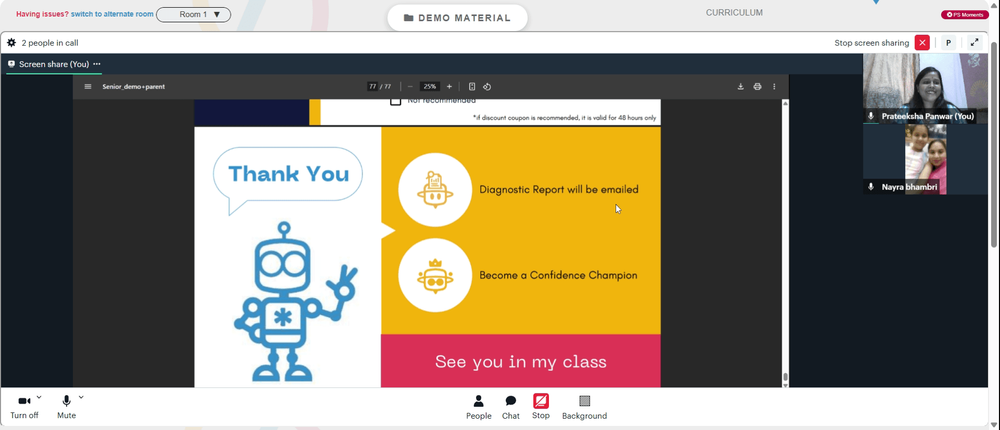Edit the 25% zoom level field
Screen dimensions: 1000x430
click(430, 87)
